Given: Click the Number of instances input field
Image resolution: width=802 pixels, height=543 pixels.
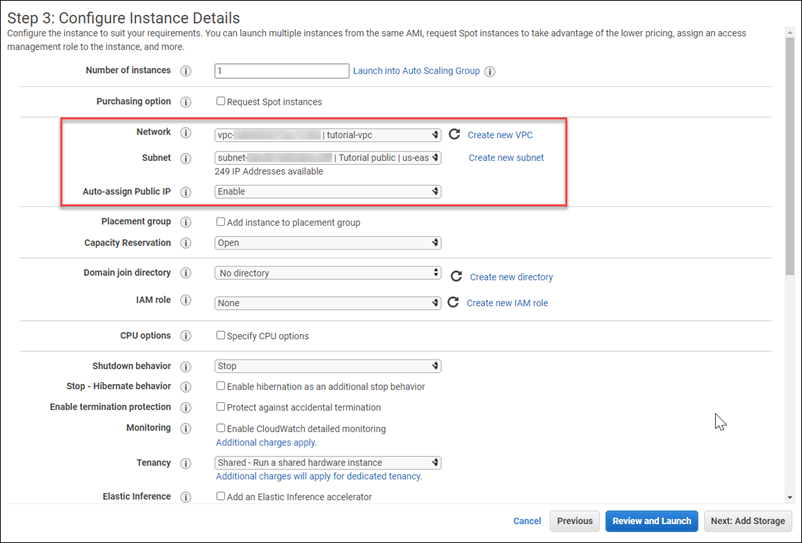Looking at the screenshot, I should coord(281,72).
